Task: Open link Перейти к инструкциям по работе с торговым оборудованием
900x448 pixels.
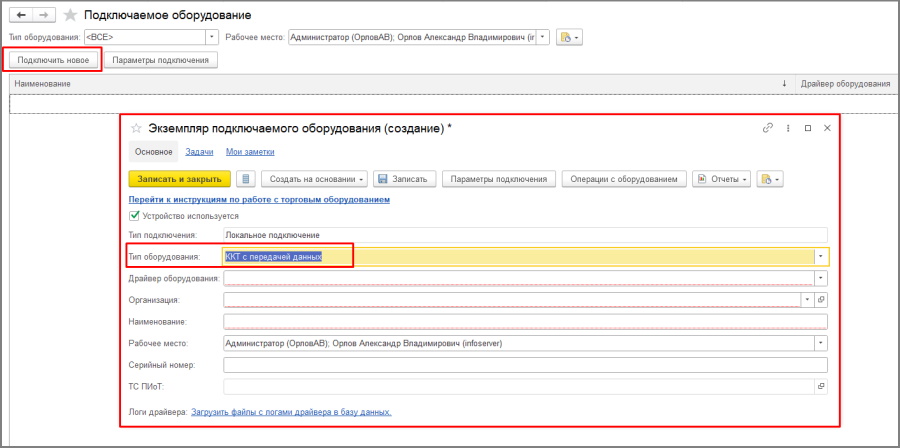Action: (259, 199)
